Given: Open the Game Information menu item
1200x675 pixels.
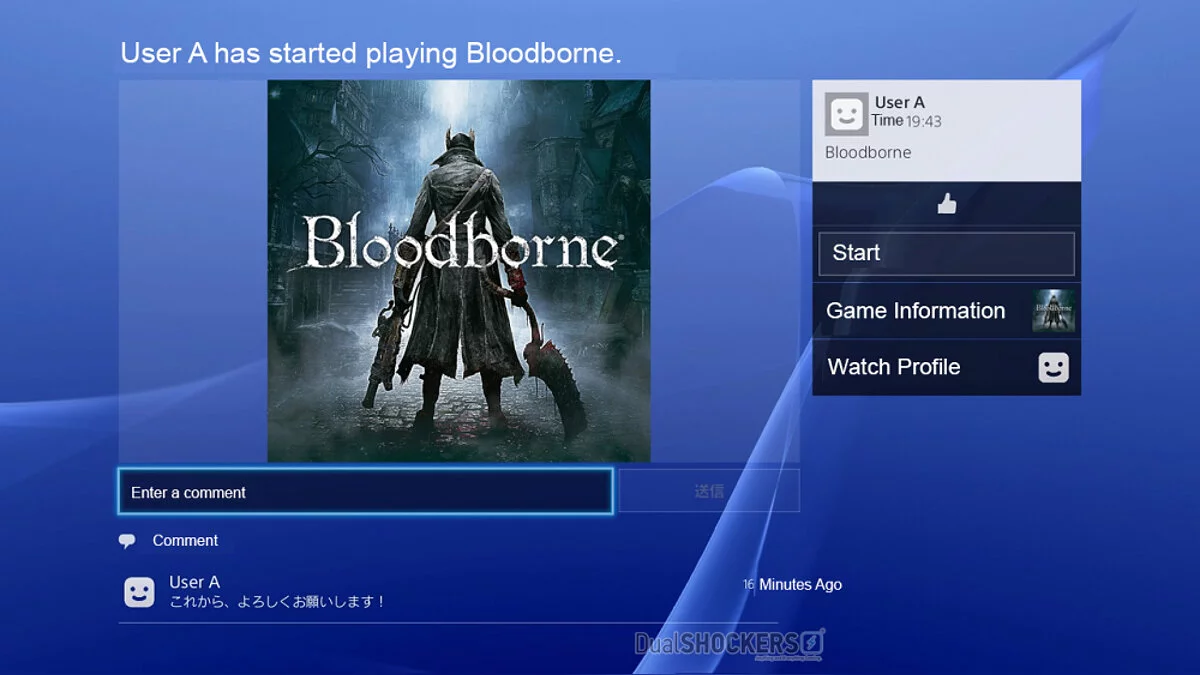Looking at the screenshot, I should [946, 311].
